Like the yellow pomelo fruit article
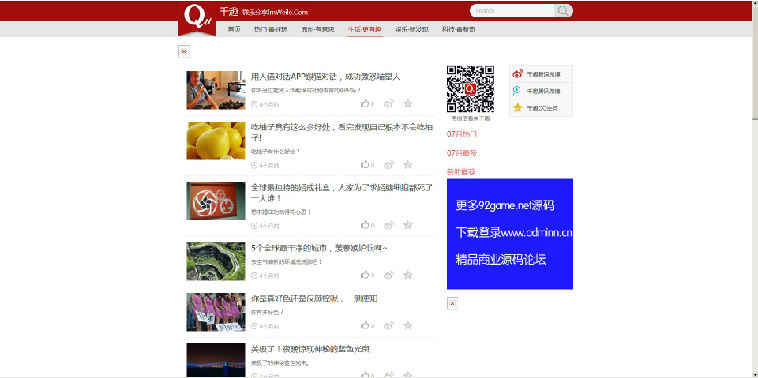The width and height of the screenshot is (758, 378). pos(366,165)
